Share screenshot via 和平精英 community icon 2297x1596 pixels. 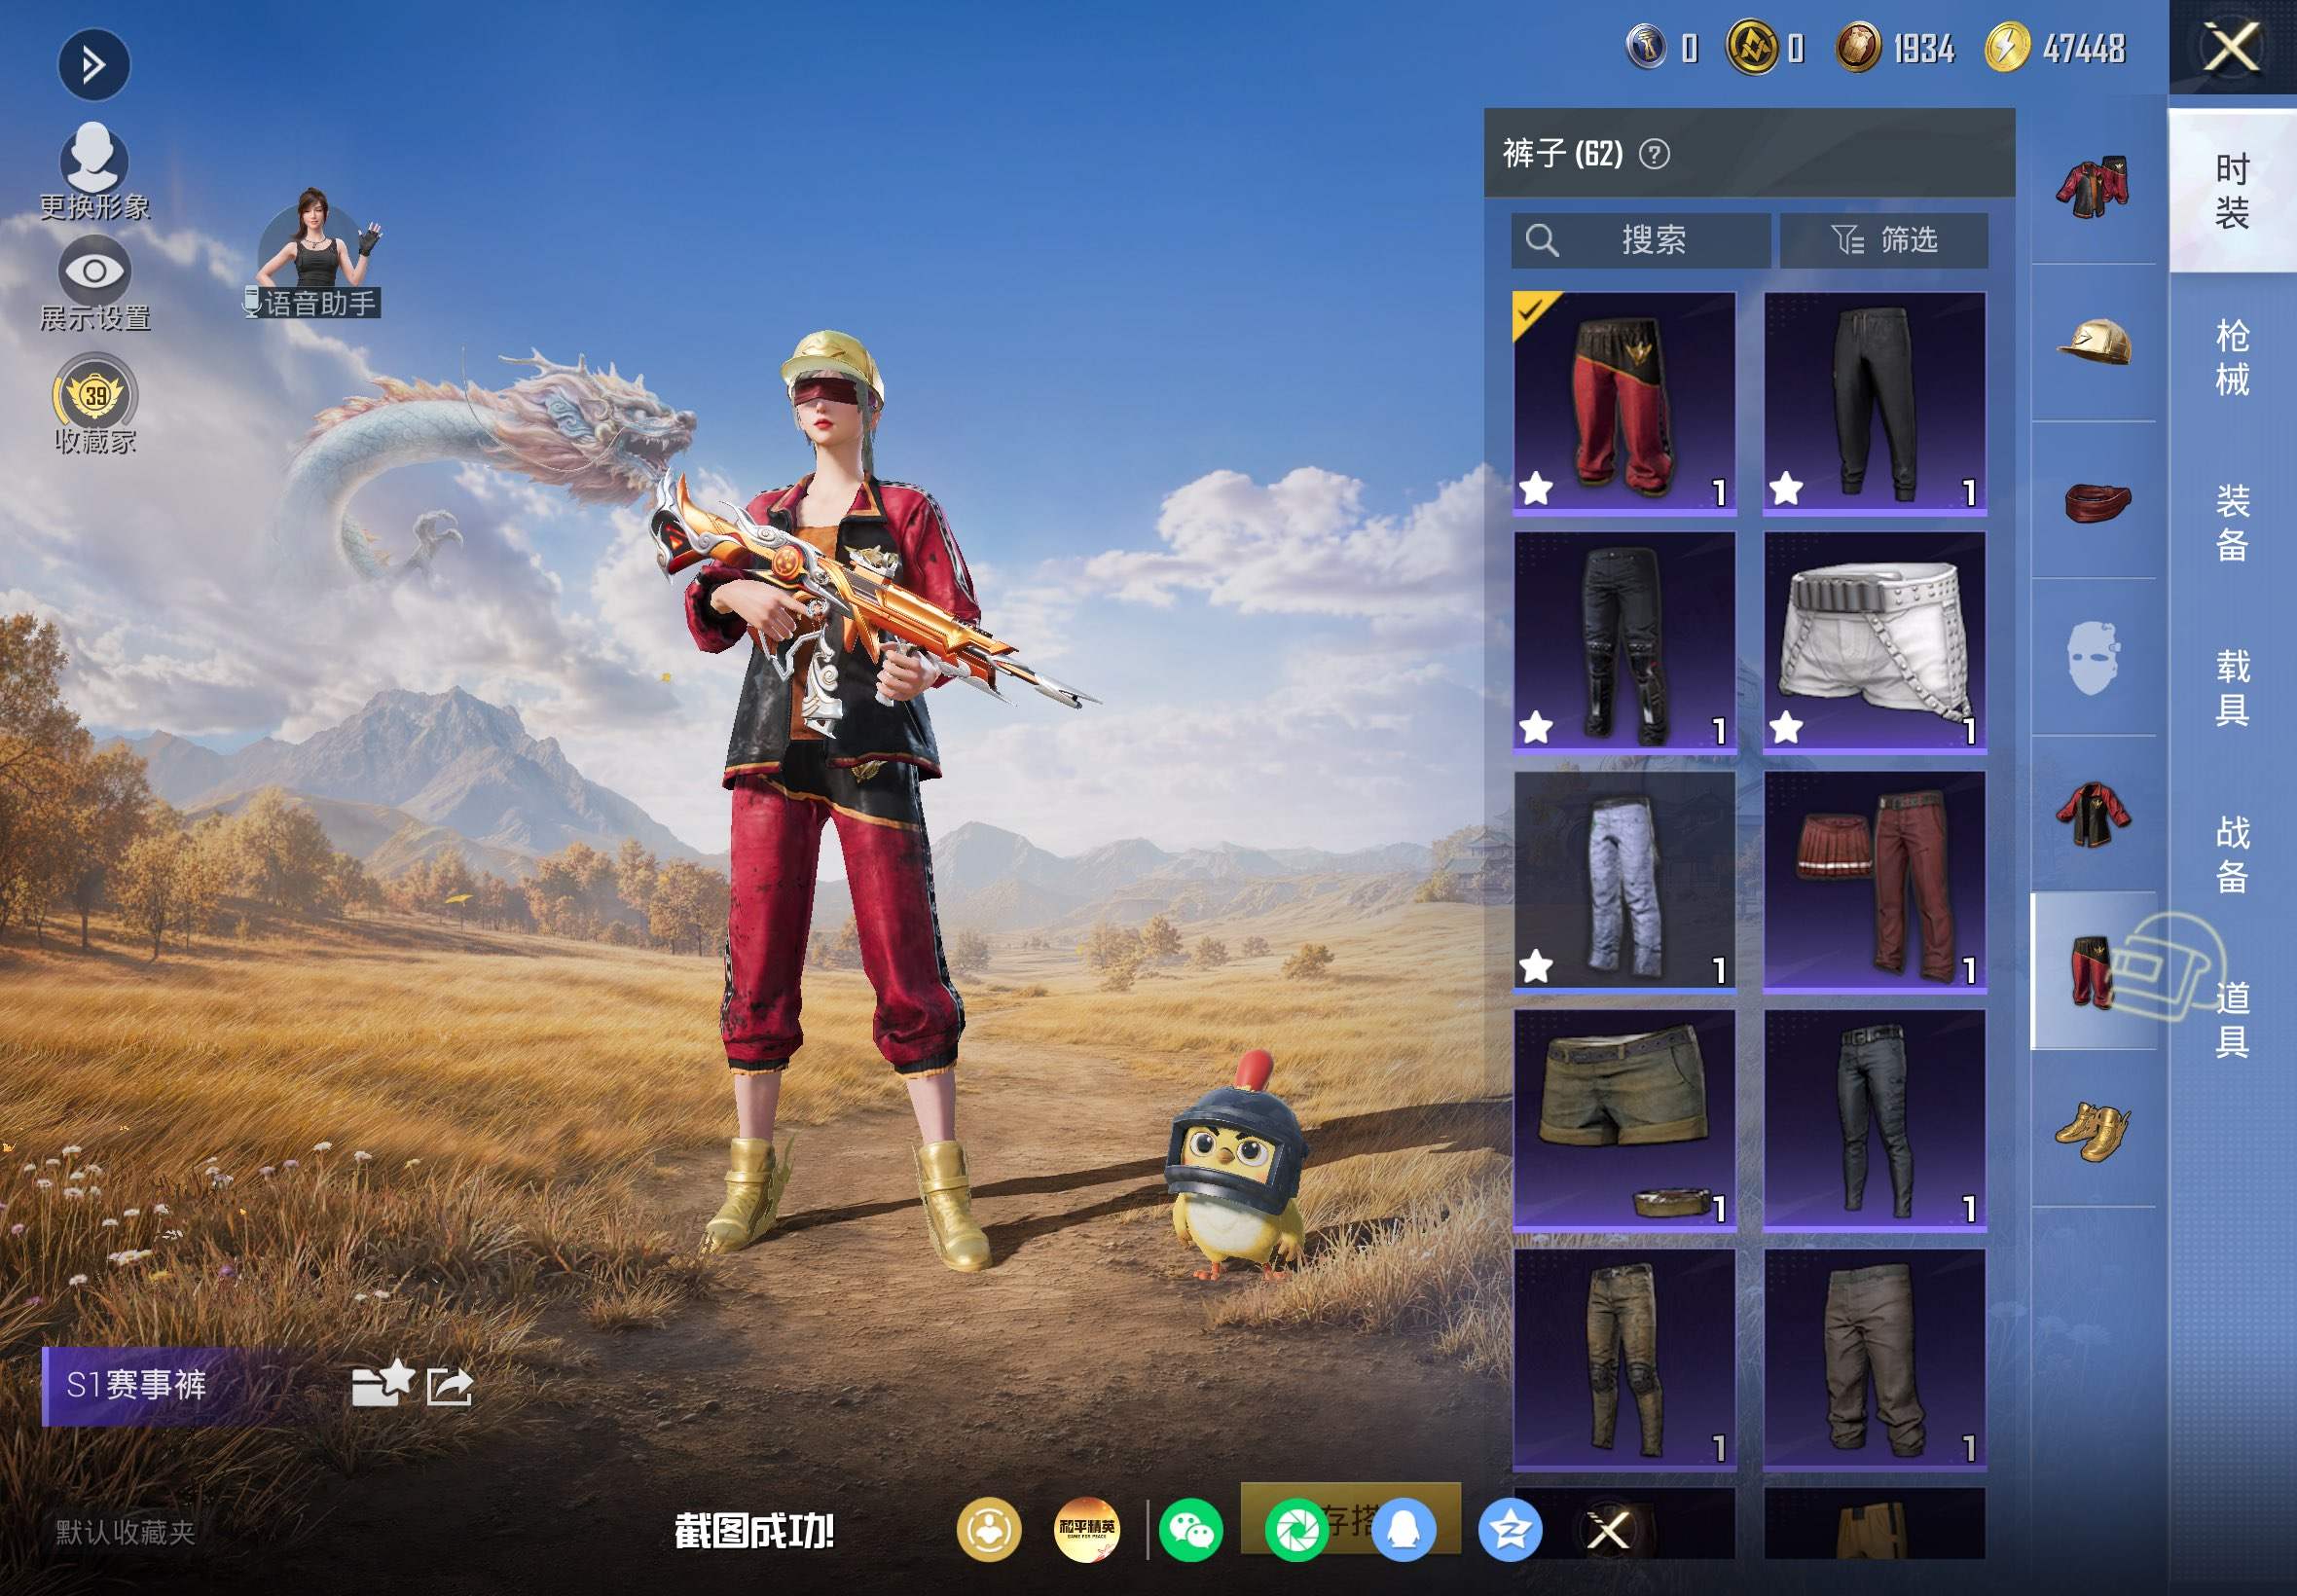(1087, 1529)
